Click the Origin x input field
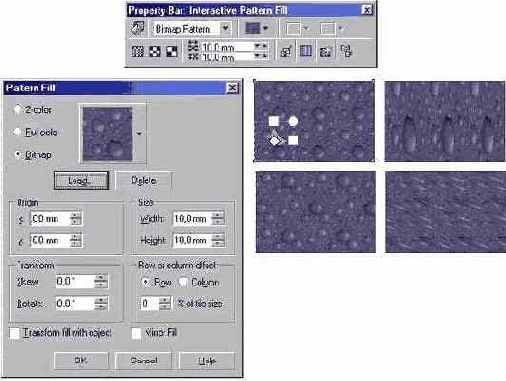The image size is (506, 381). tap(50, 219)
